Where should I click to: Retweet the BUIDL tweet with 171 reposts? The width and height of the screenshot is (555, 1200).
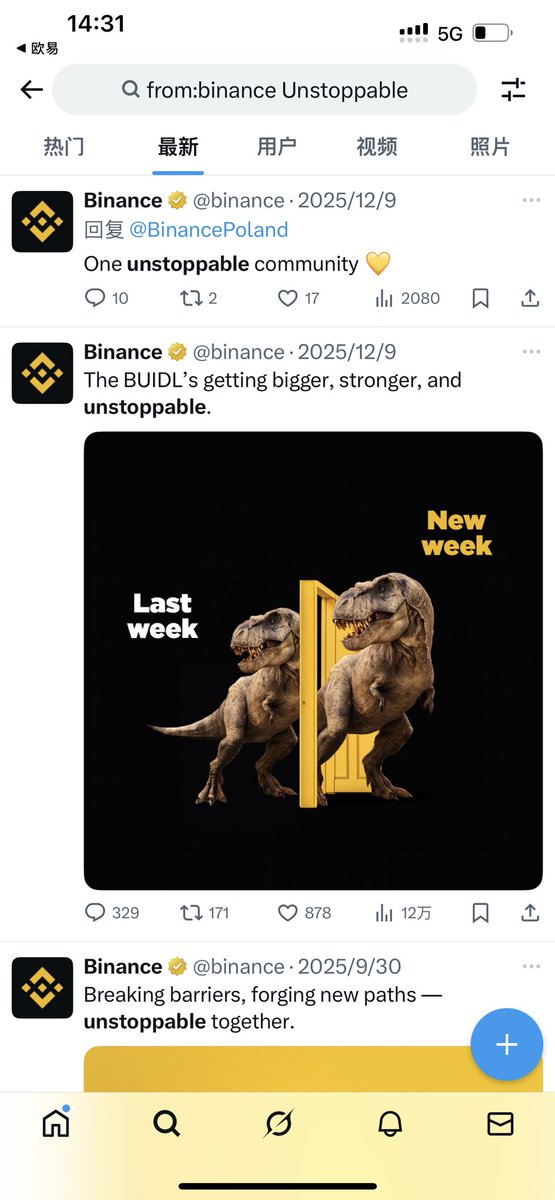[190, 912]
